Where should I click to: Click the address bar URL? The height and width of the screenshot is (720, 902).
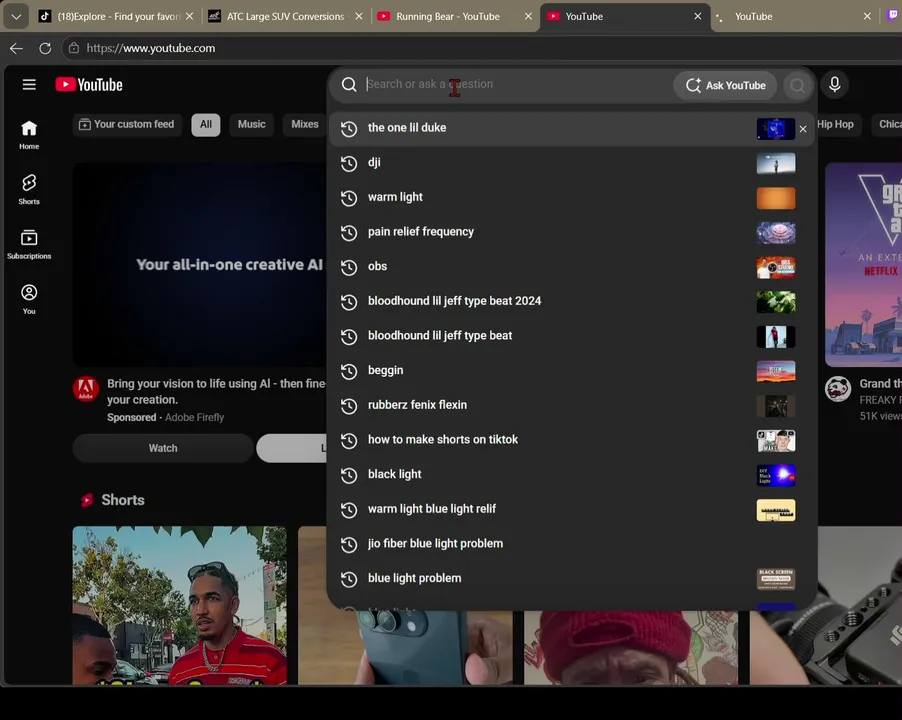151,48
